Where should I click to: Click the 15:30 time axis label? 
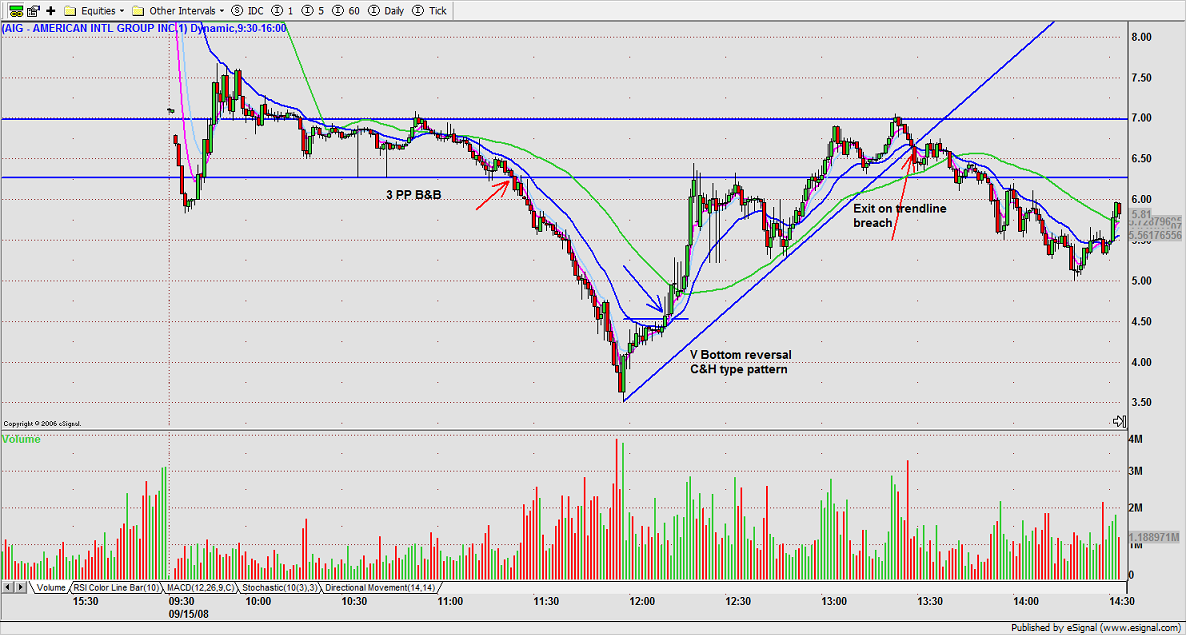click(x=85, y=601)
